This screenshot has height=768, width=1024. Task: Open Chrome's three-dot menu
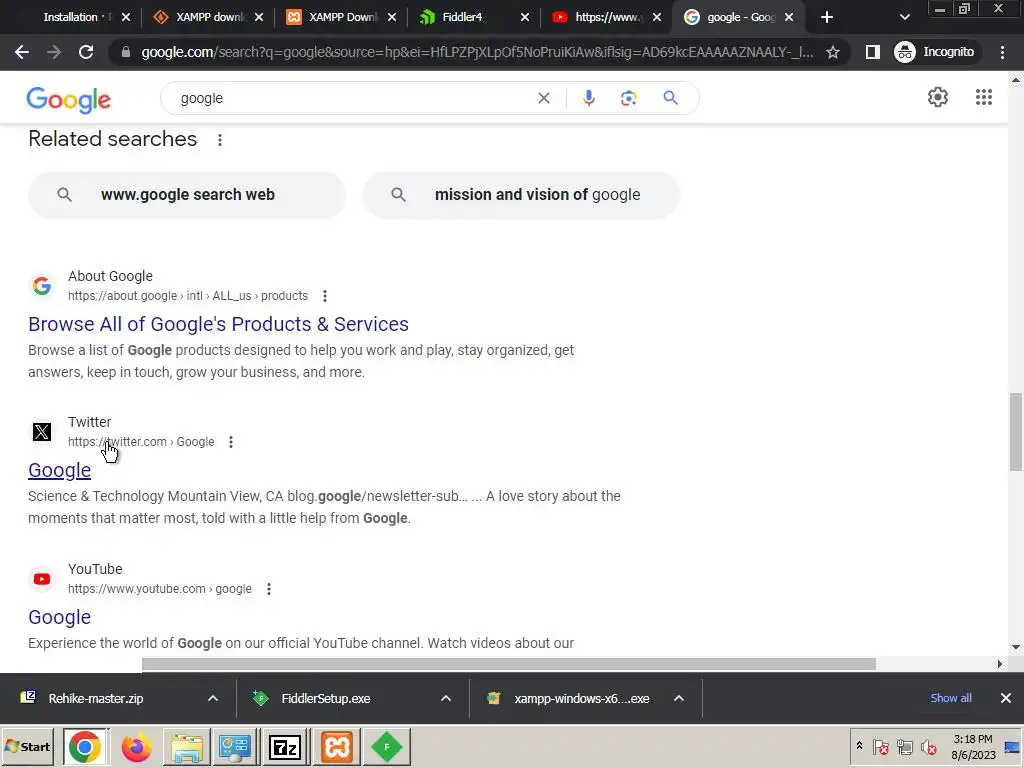1002,52
